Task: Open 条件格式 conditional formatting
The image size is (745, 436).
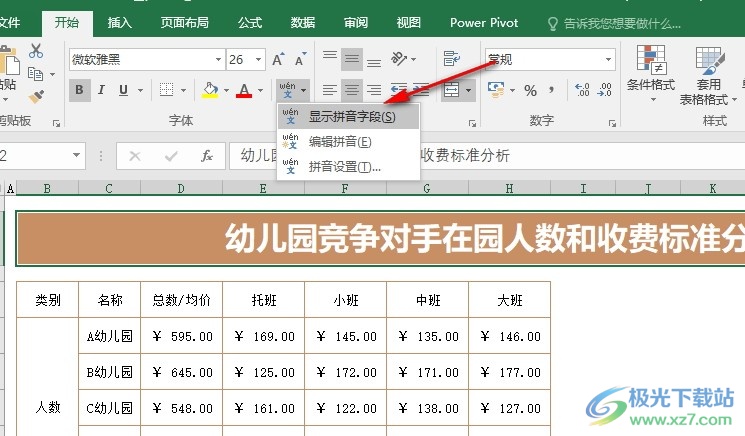Action: 650,74
